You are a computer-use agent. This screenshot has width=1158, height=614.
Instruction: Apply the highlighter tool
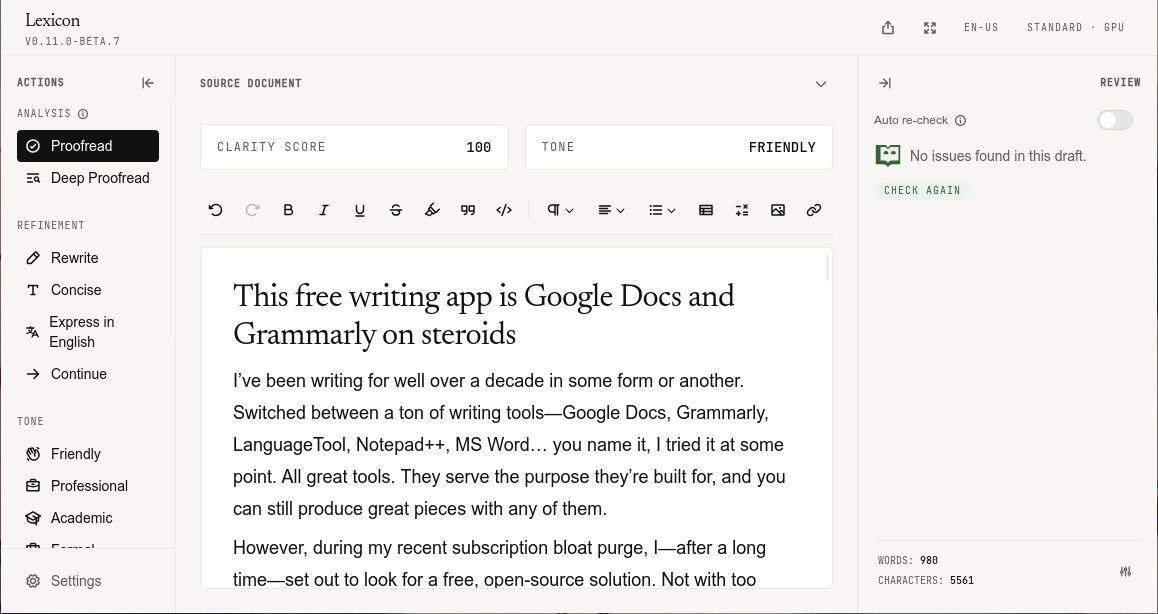click(x=432, y=211)
